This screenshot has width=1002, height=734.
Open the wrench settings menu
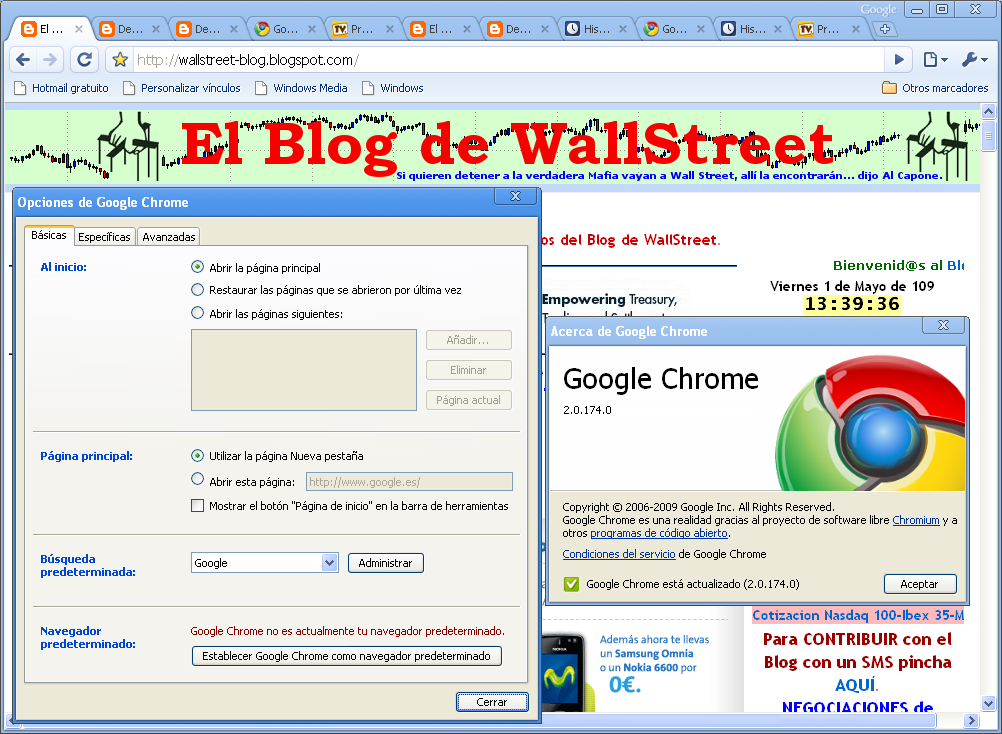975,60
